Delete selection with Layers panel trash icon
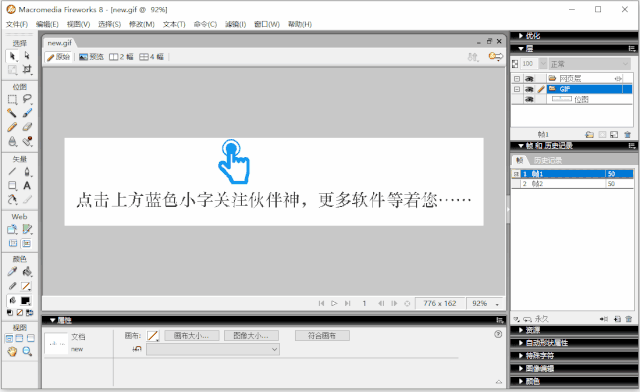The image size is (640, 392). point(627,134)
